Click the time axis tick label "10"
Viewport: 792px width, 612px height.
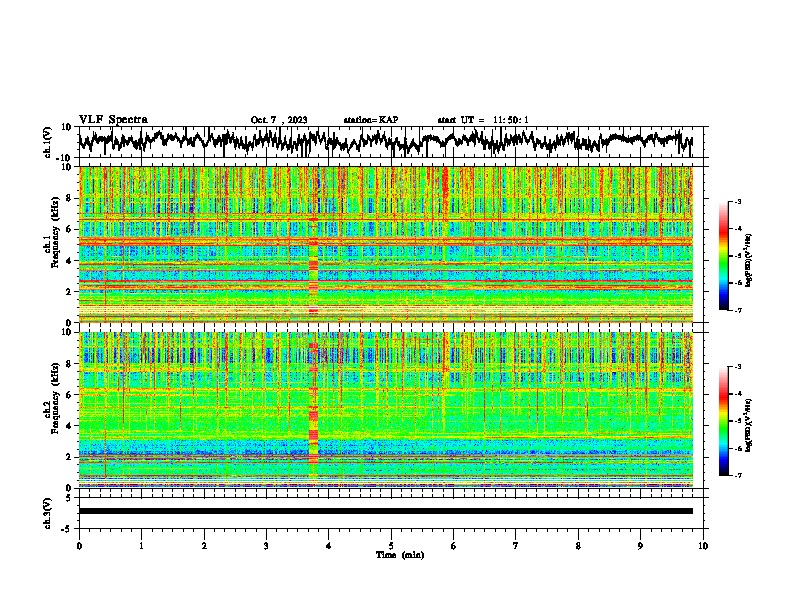click(703, 546)
